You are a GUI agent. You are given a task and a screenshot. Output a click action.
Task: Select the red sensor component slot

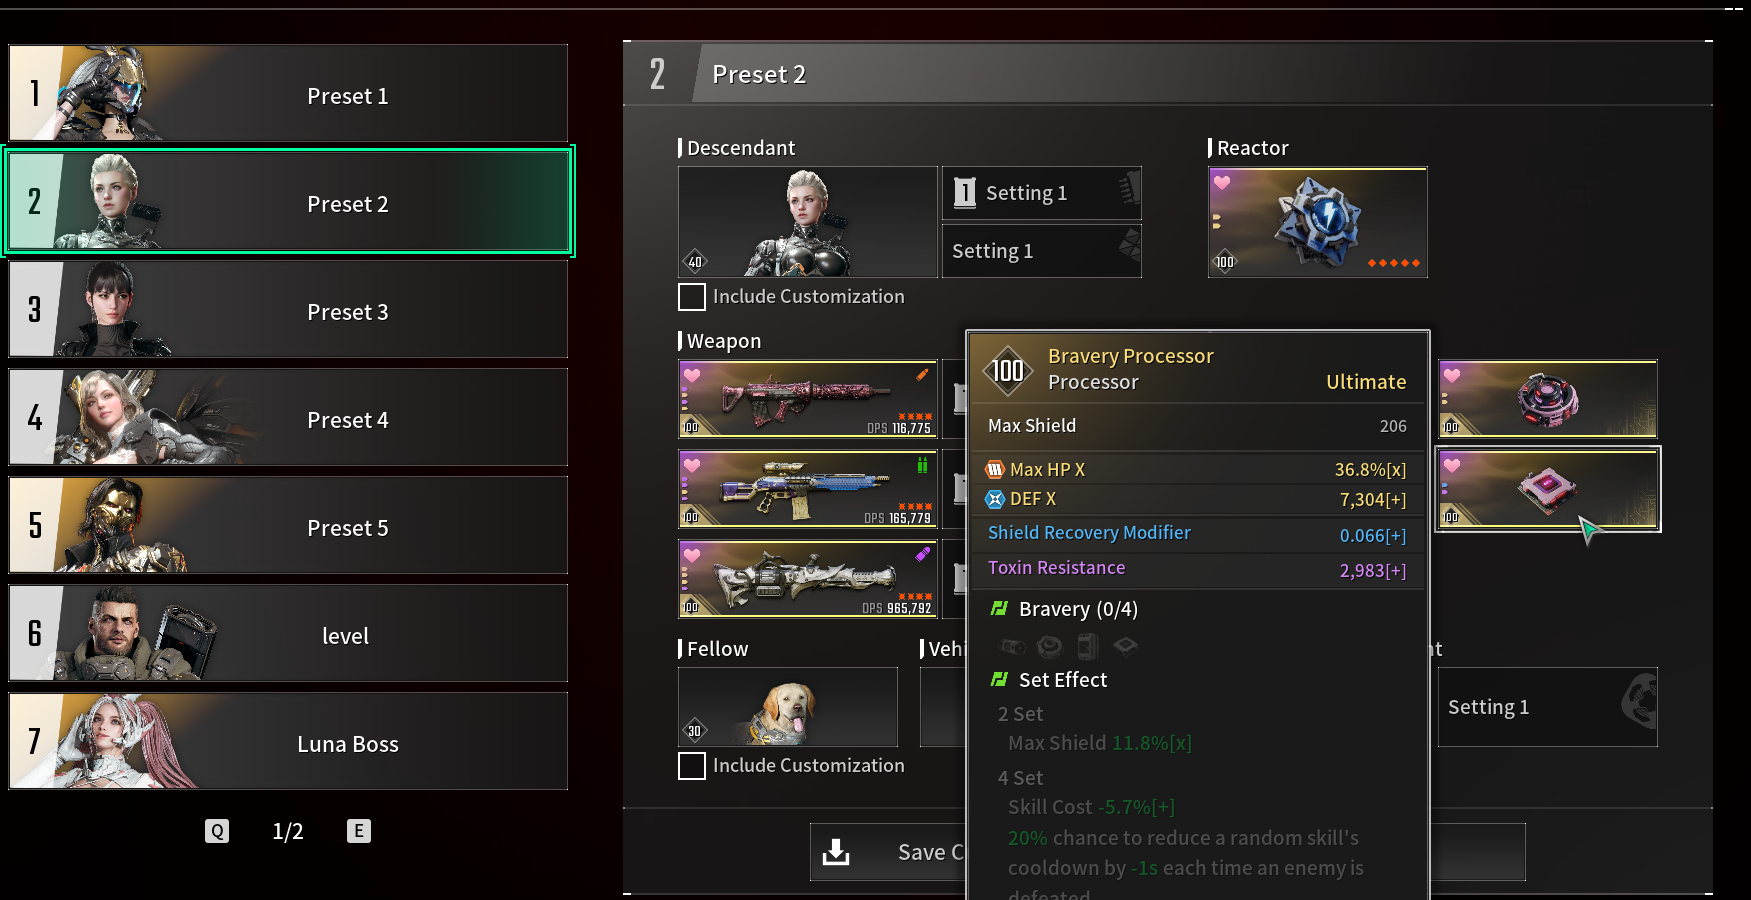(x=1548, y=399)
